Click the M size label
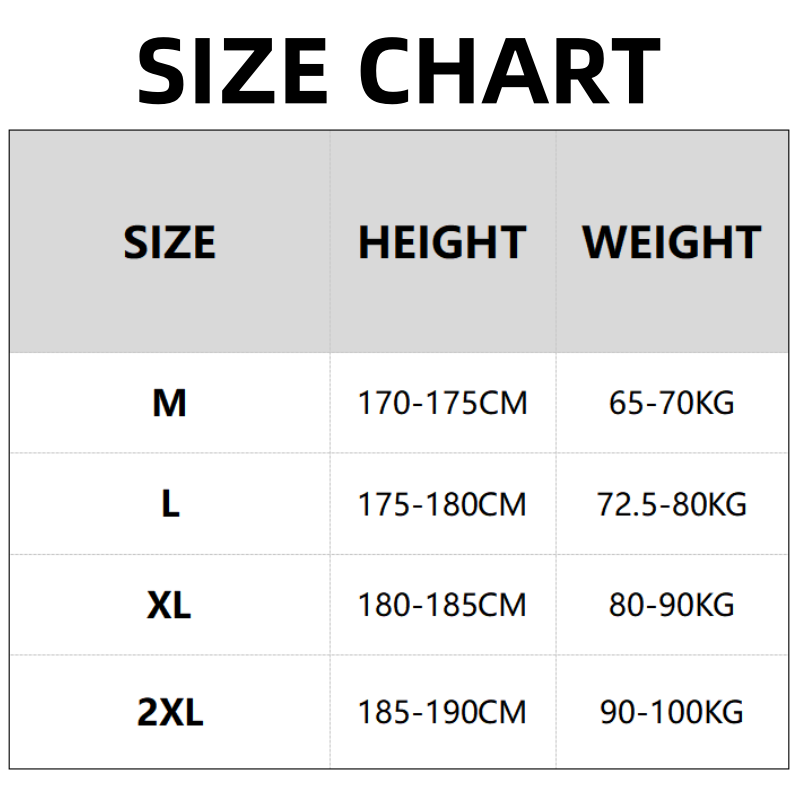Viewport: 800px width, 800px height. [169, 403]
